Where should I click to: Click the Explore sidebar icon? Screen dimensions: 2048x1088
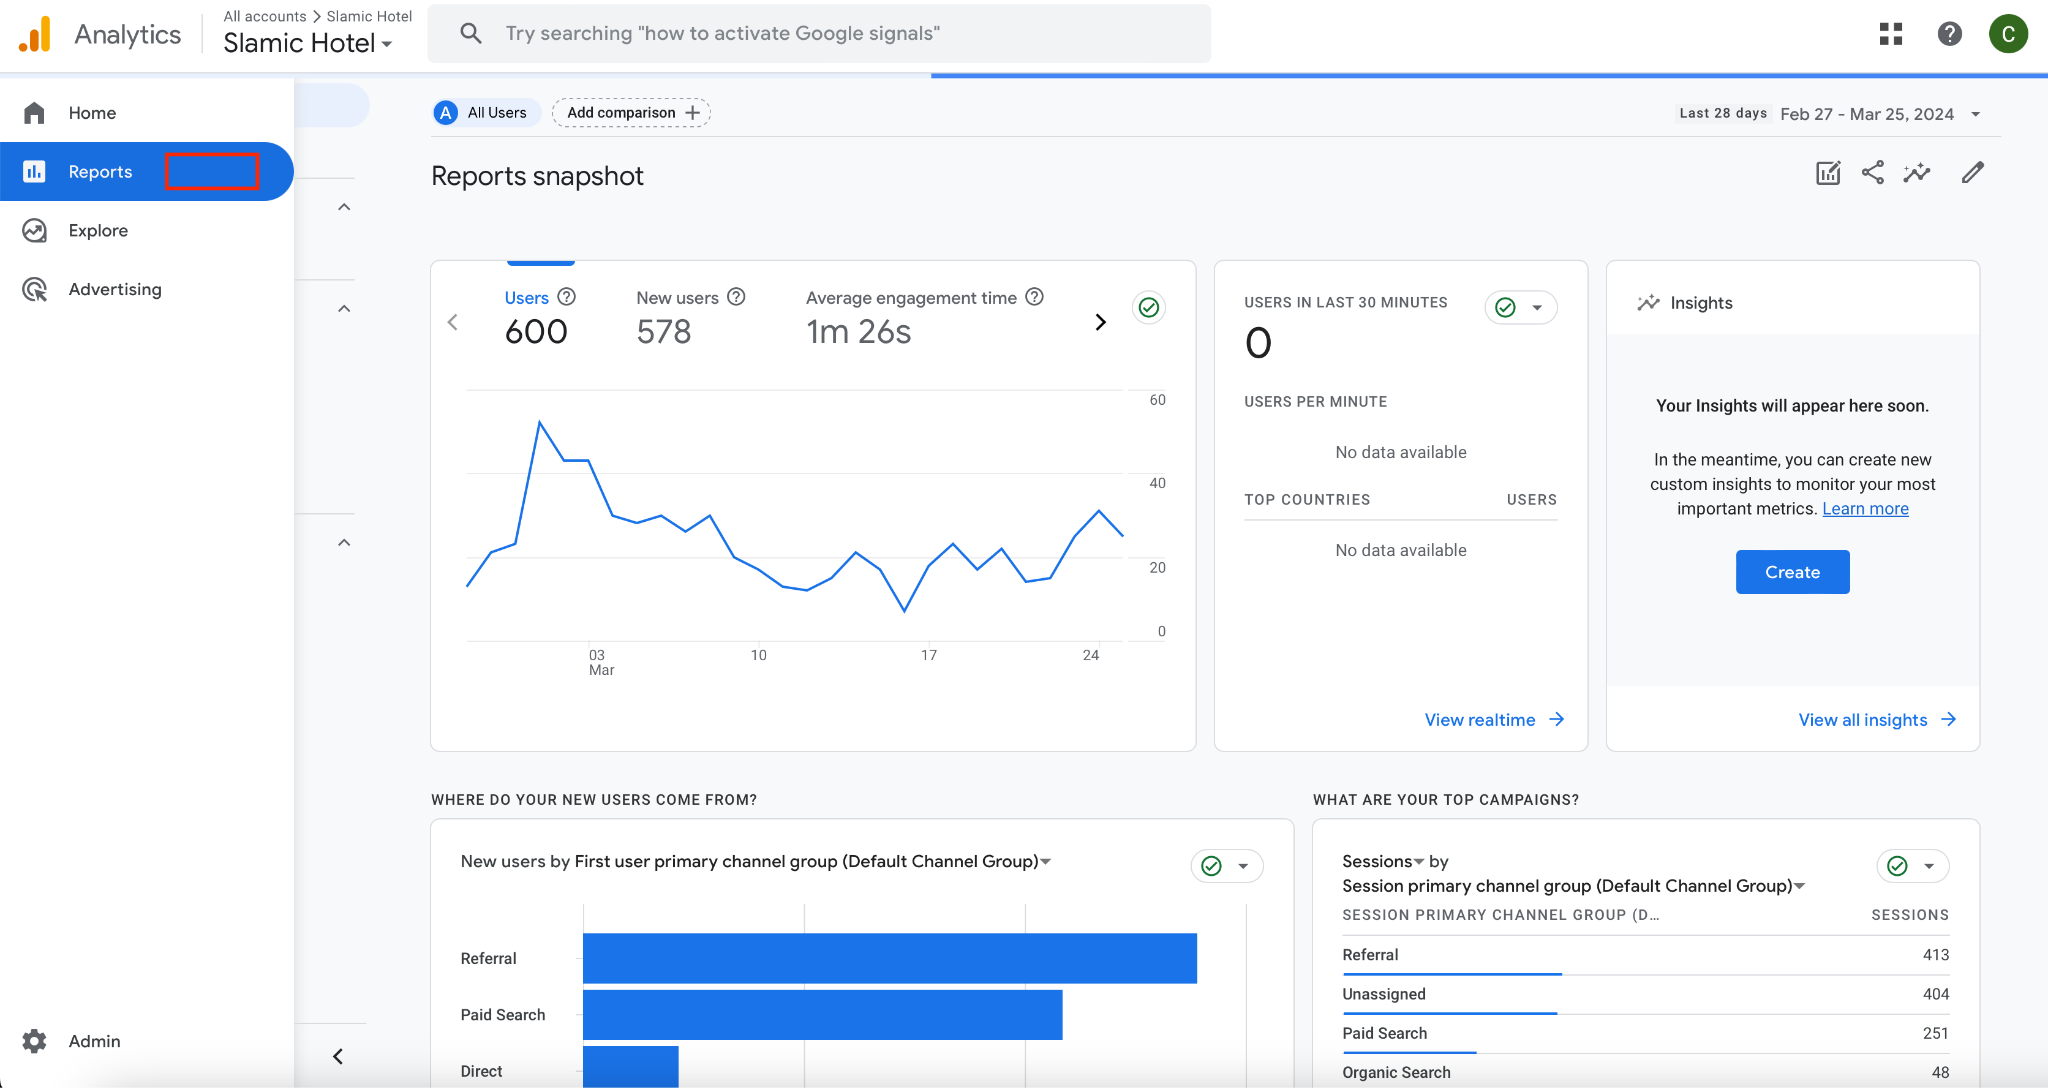[34, 231]
